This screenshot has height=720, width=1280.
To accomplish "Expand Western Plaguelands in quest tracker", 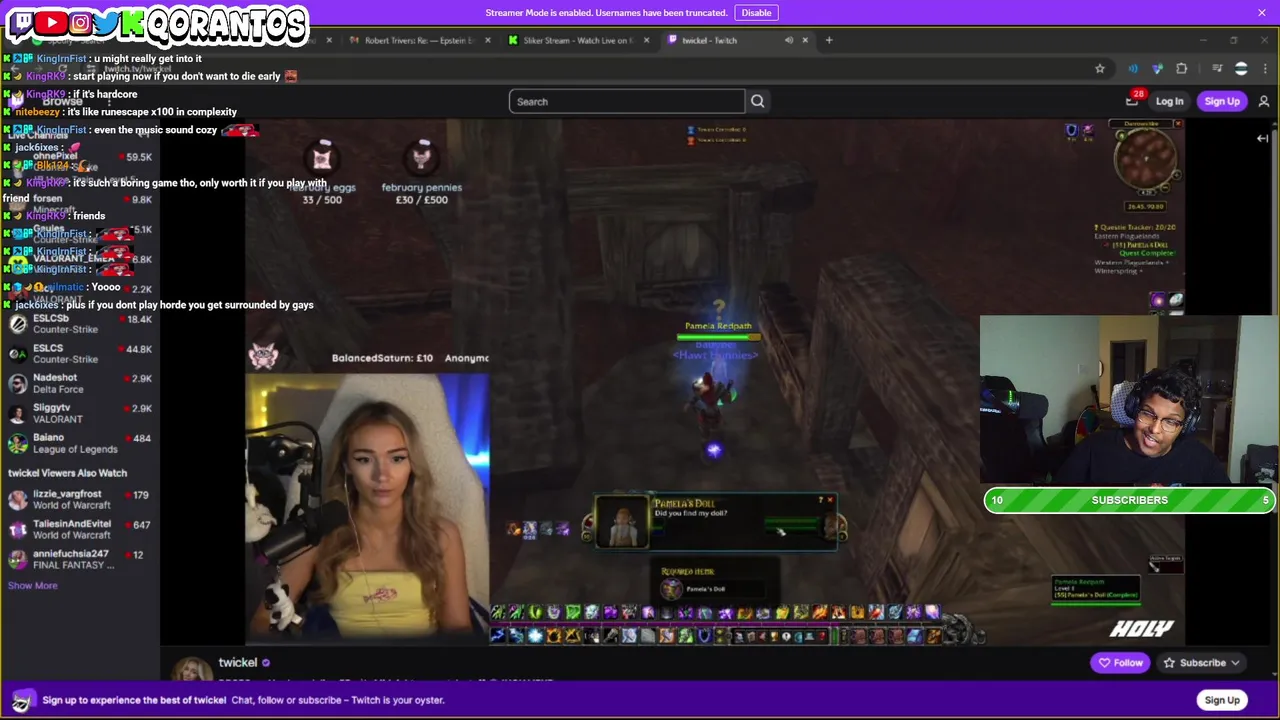I will point(1132,262).
